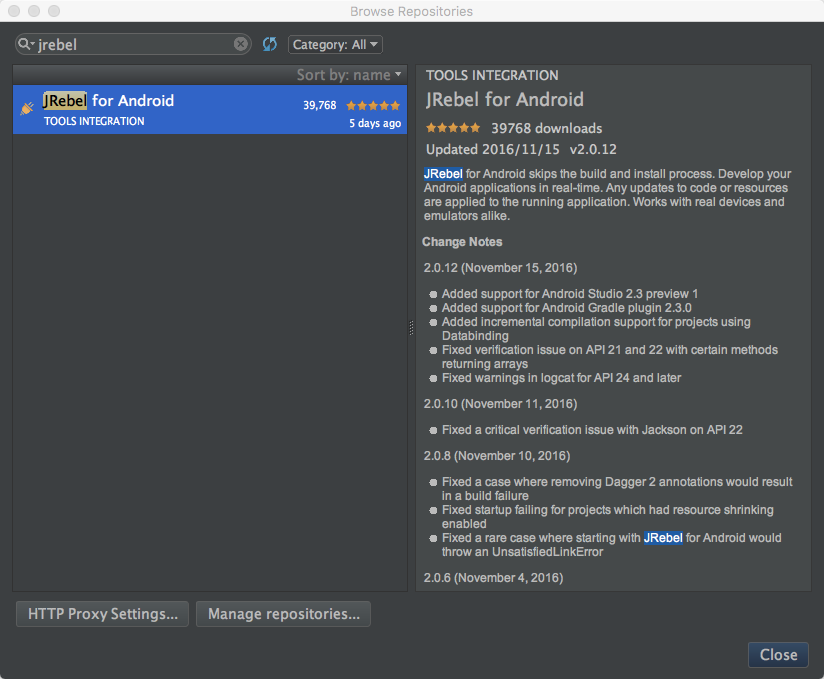Click the JRebel plugin plug icon
This screenshot has width=824, height=679.
(27, 109)
